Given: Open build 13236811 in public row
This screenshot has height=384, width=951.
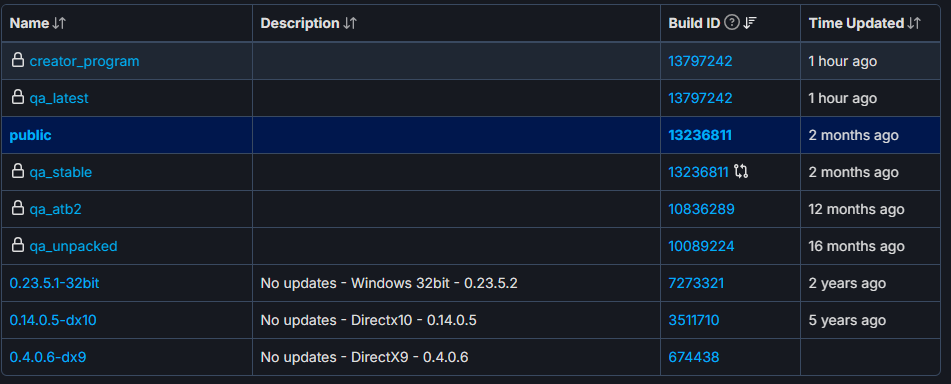Looking at the screenshot, I should [700, 135].
